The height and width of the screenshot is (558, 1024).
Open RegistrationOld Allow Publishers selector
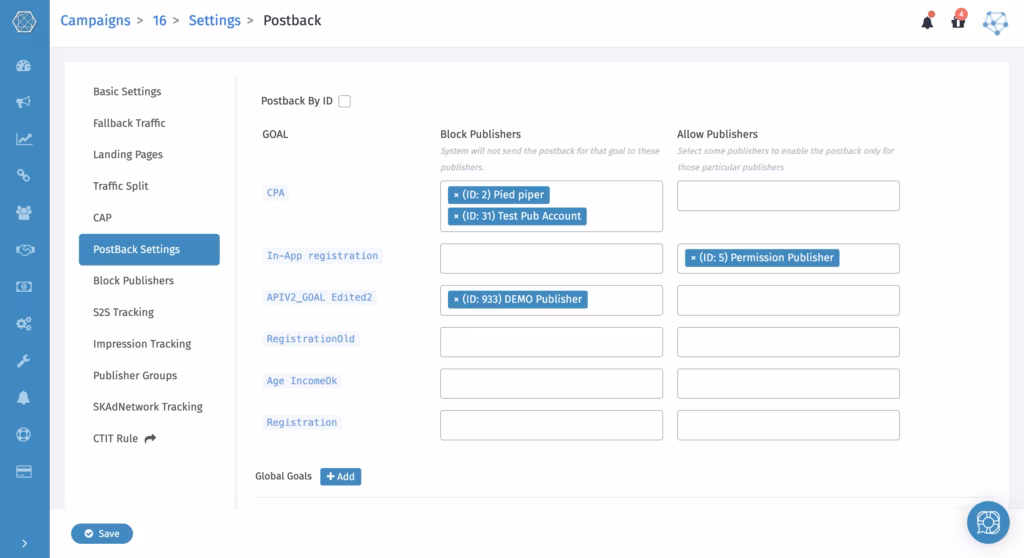tap(788, 342)
